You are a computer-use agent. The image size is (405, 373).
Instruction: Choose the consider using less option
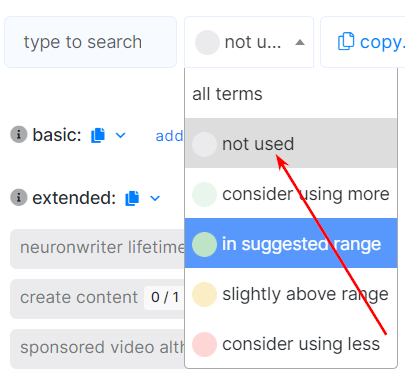point(291,343)
